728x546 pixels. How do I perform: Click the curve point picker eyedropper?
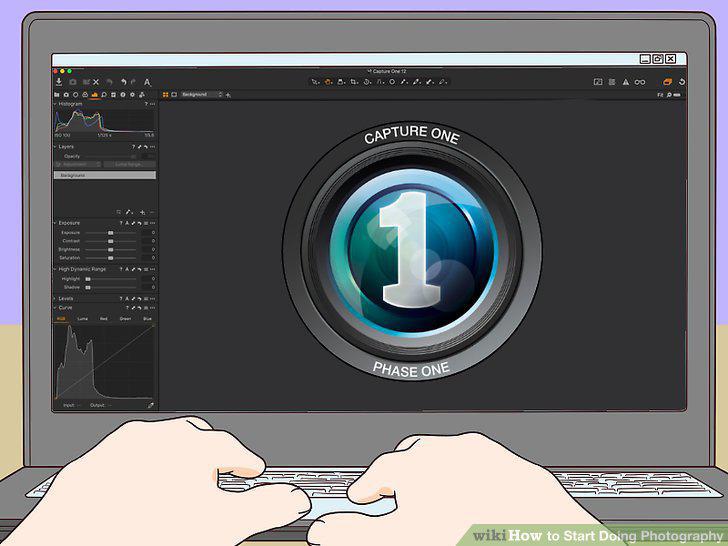[151, 405]
